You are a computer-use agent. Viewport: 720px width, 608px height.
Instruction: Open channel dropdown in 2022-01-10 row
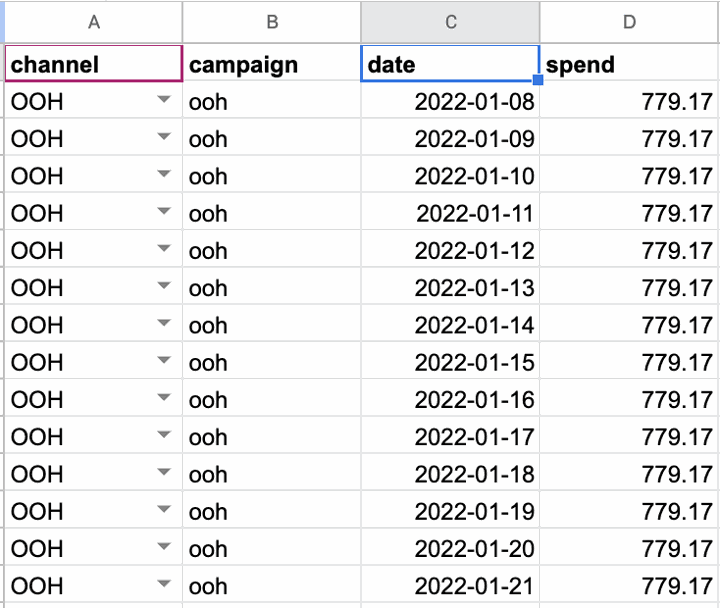[x=164, y=174]
